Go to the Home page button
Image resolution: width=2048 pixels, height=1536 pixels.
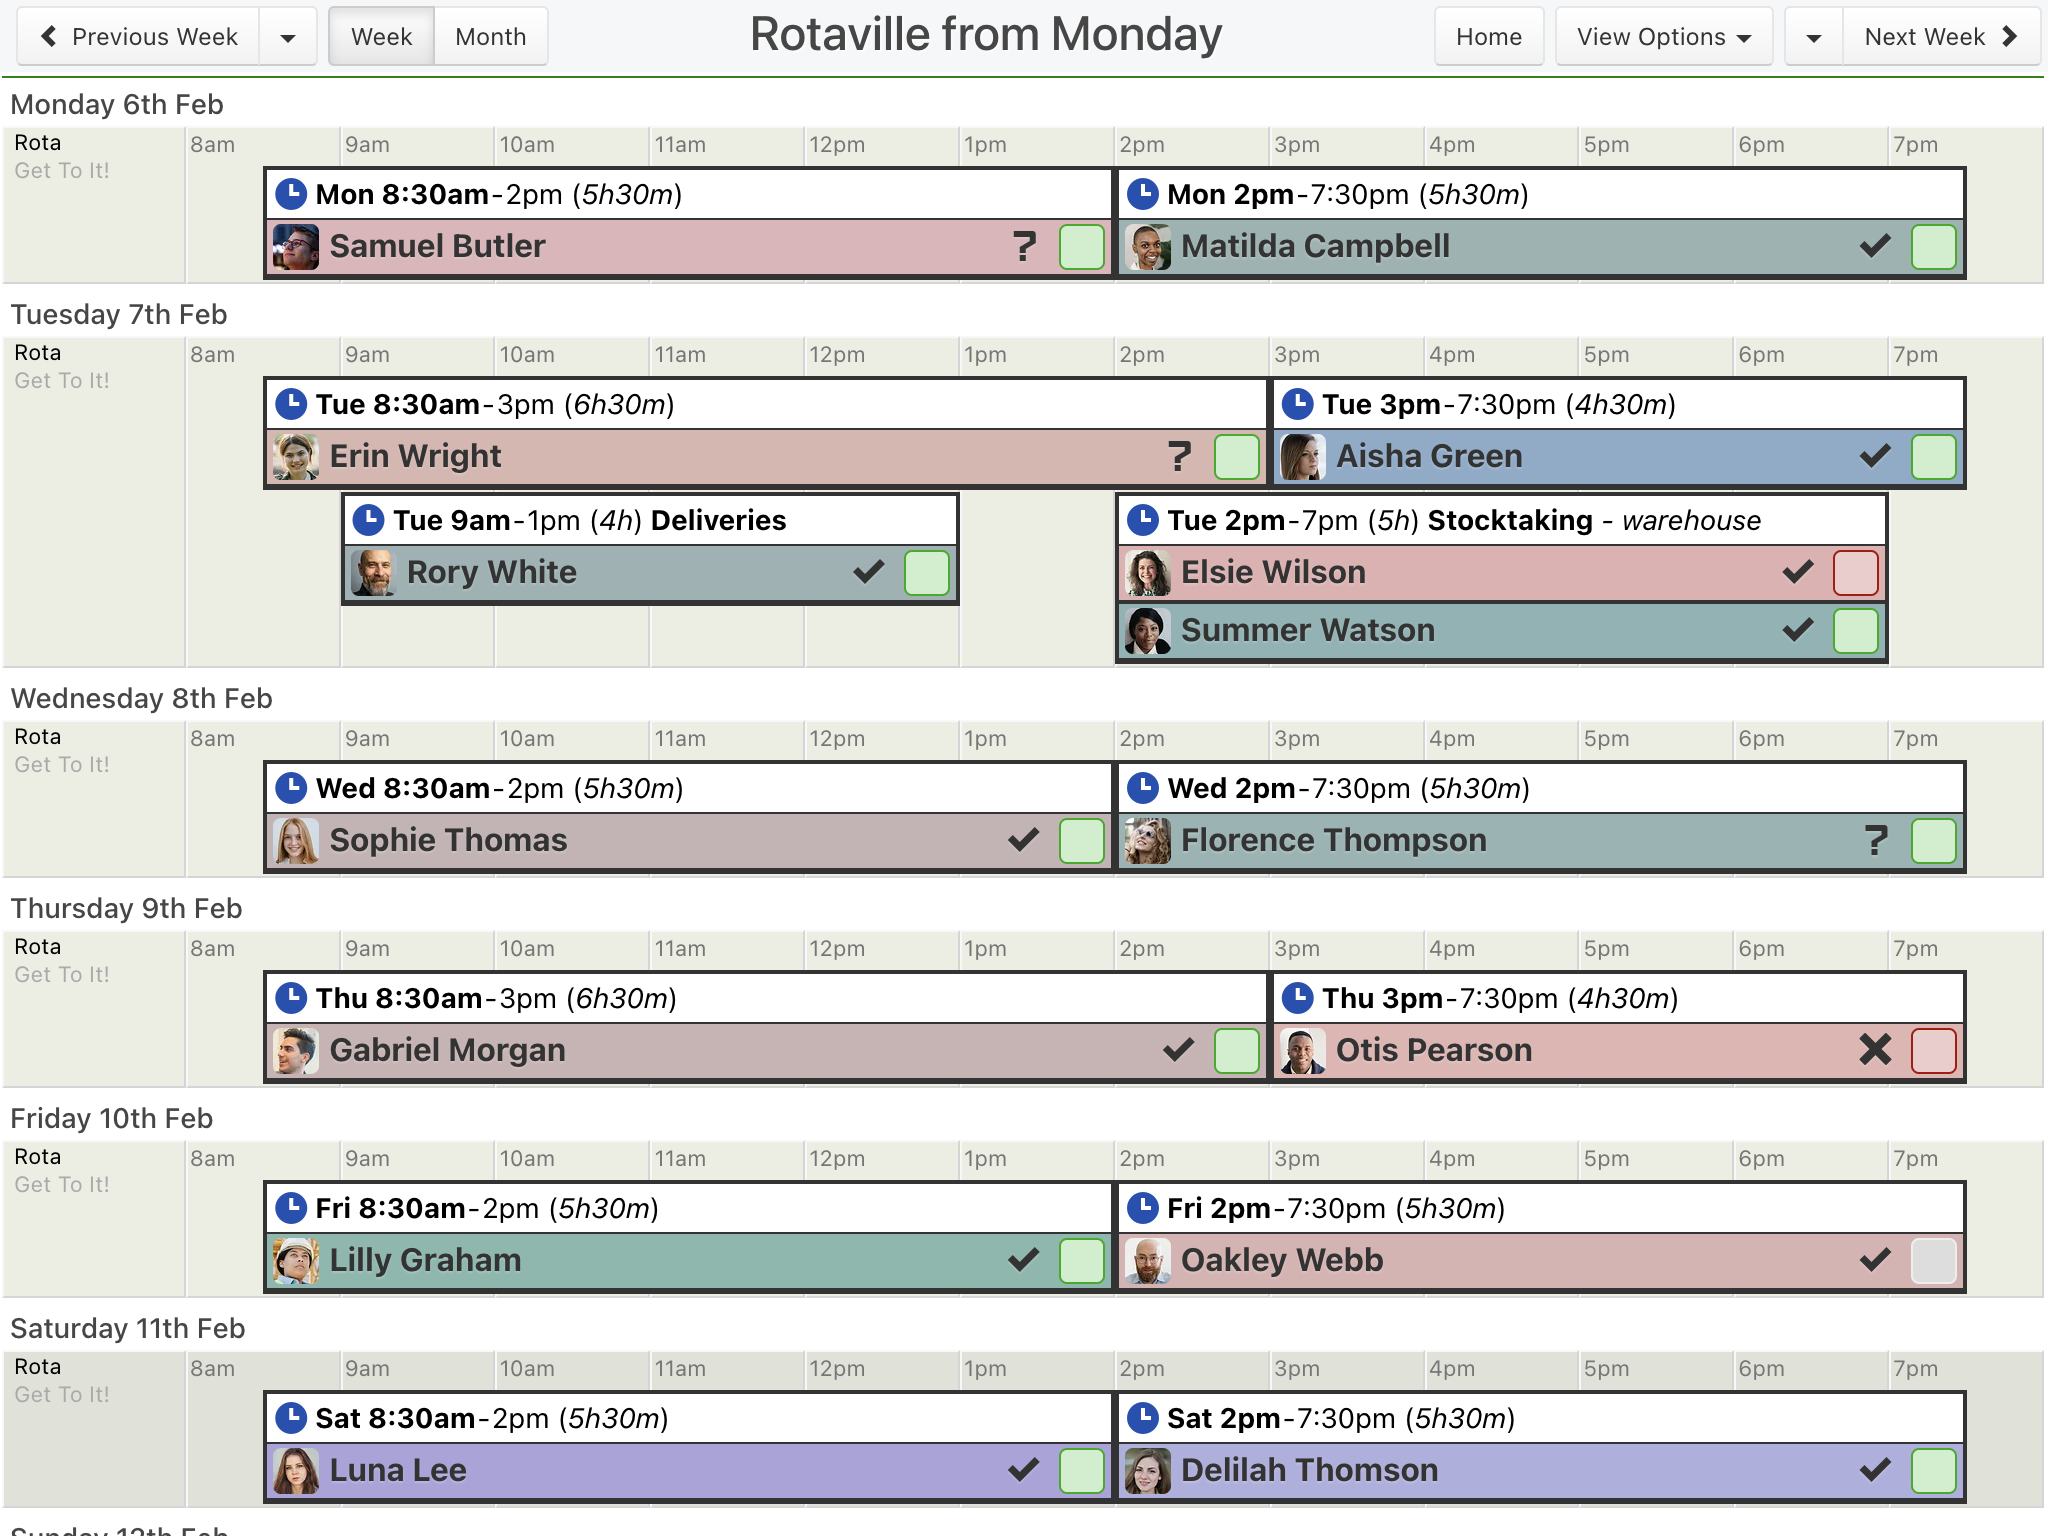tap(1489, 37)
